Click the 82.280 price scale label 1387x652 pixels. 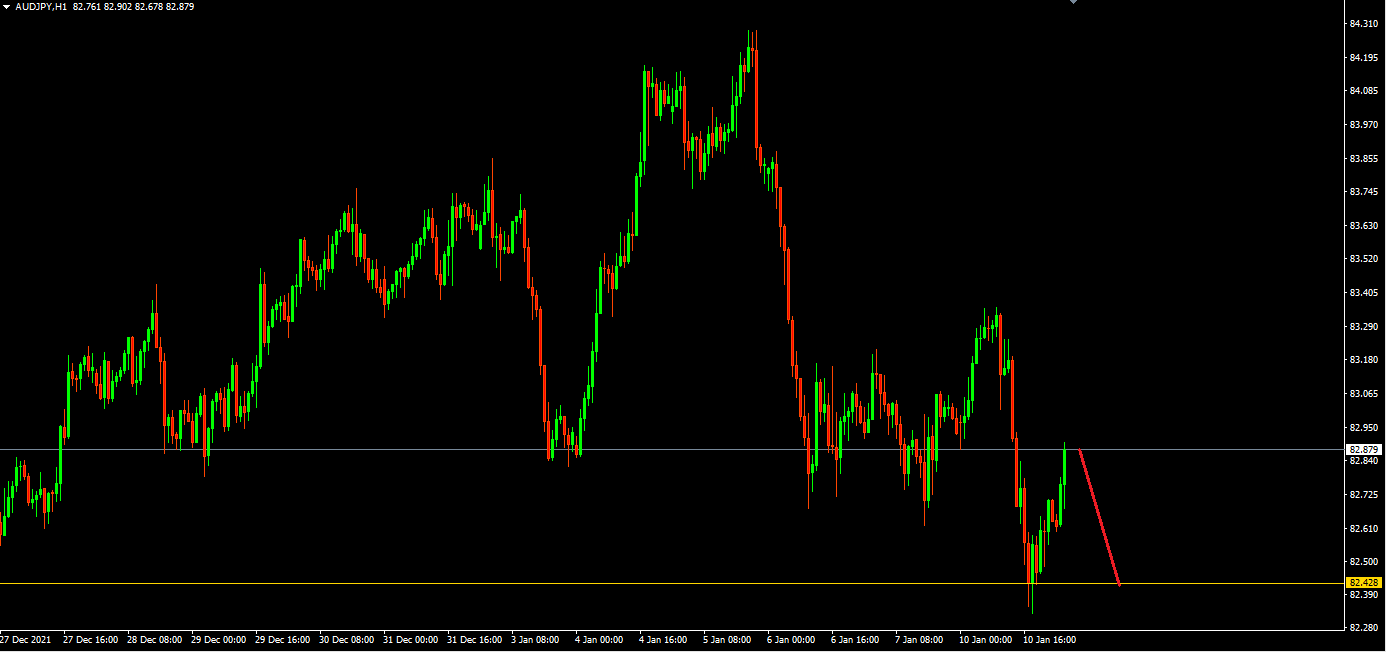pyautogui.click(x=1364, y=629)
